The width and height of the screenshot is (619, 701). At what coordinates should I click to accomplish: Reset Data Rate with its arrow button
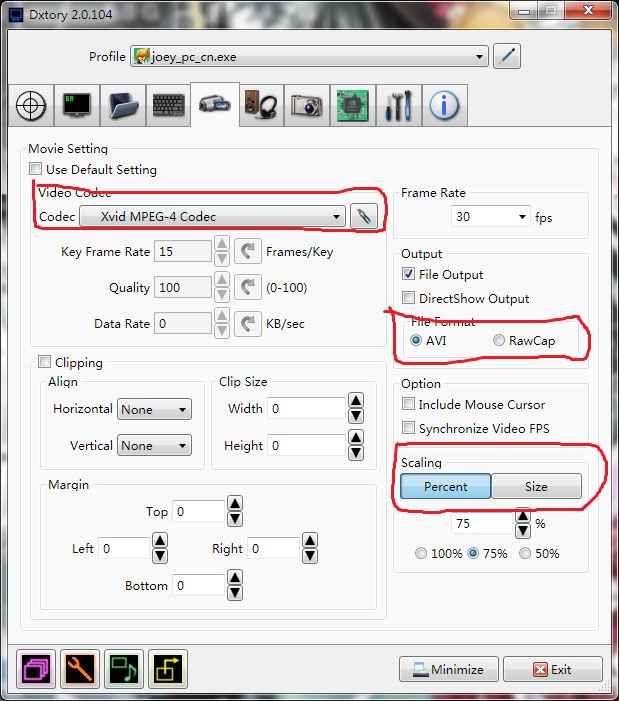pyautogui.click(x=248, y=323)
